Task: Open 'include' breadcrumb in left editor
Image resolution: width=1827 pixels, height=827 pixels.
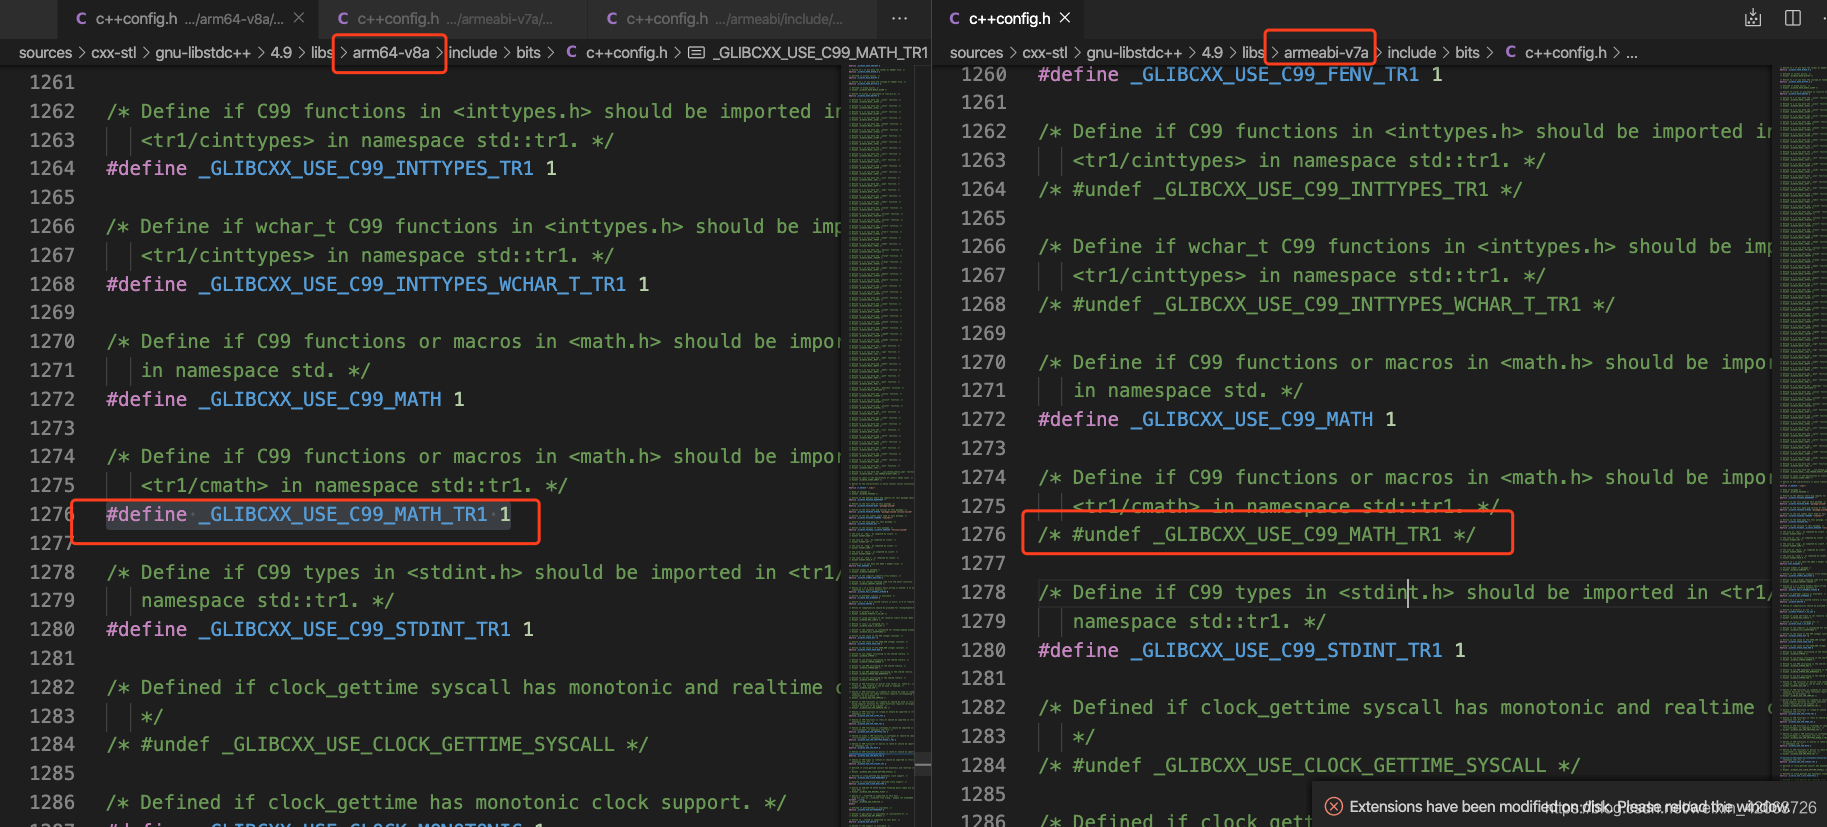Action: (x=473, y=52)
